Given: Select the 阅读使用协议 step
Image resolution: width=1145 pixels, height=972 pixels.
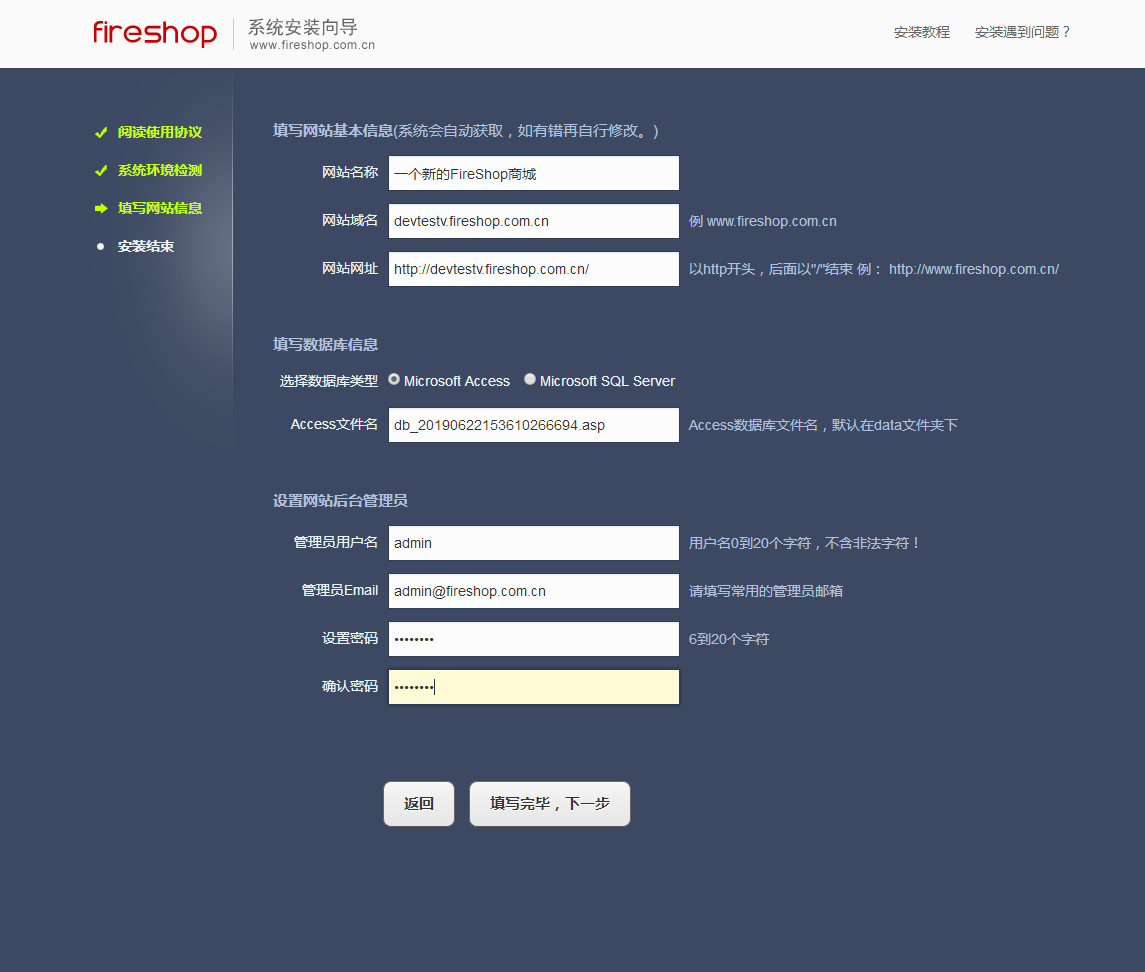Looking at the screenshot, I should click(x=160, y=132).
